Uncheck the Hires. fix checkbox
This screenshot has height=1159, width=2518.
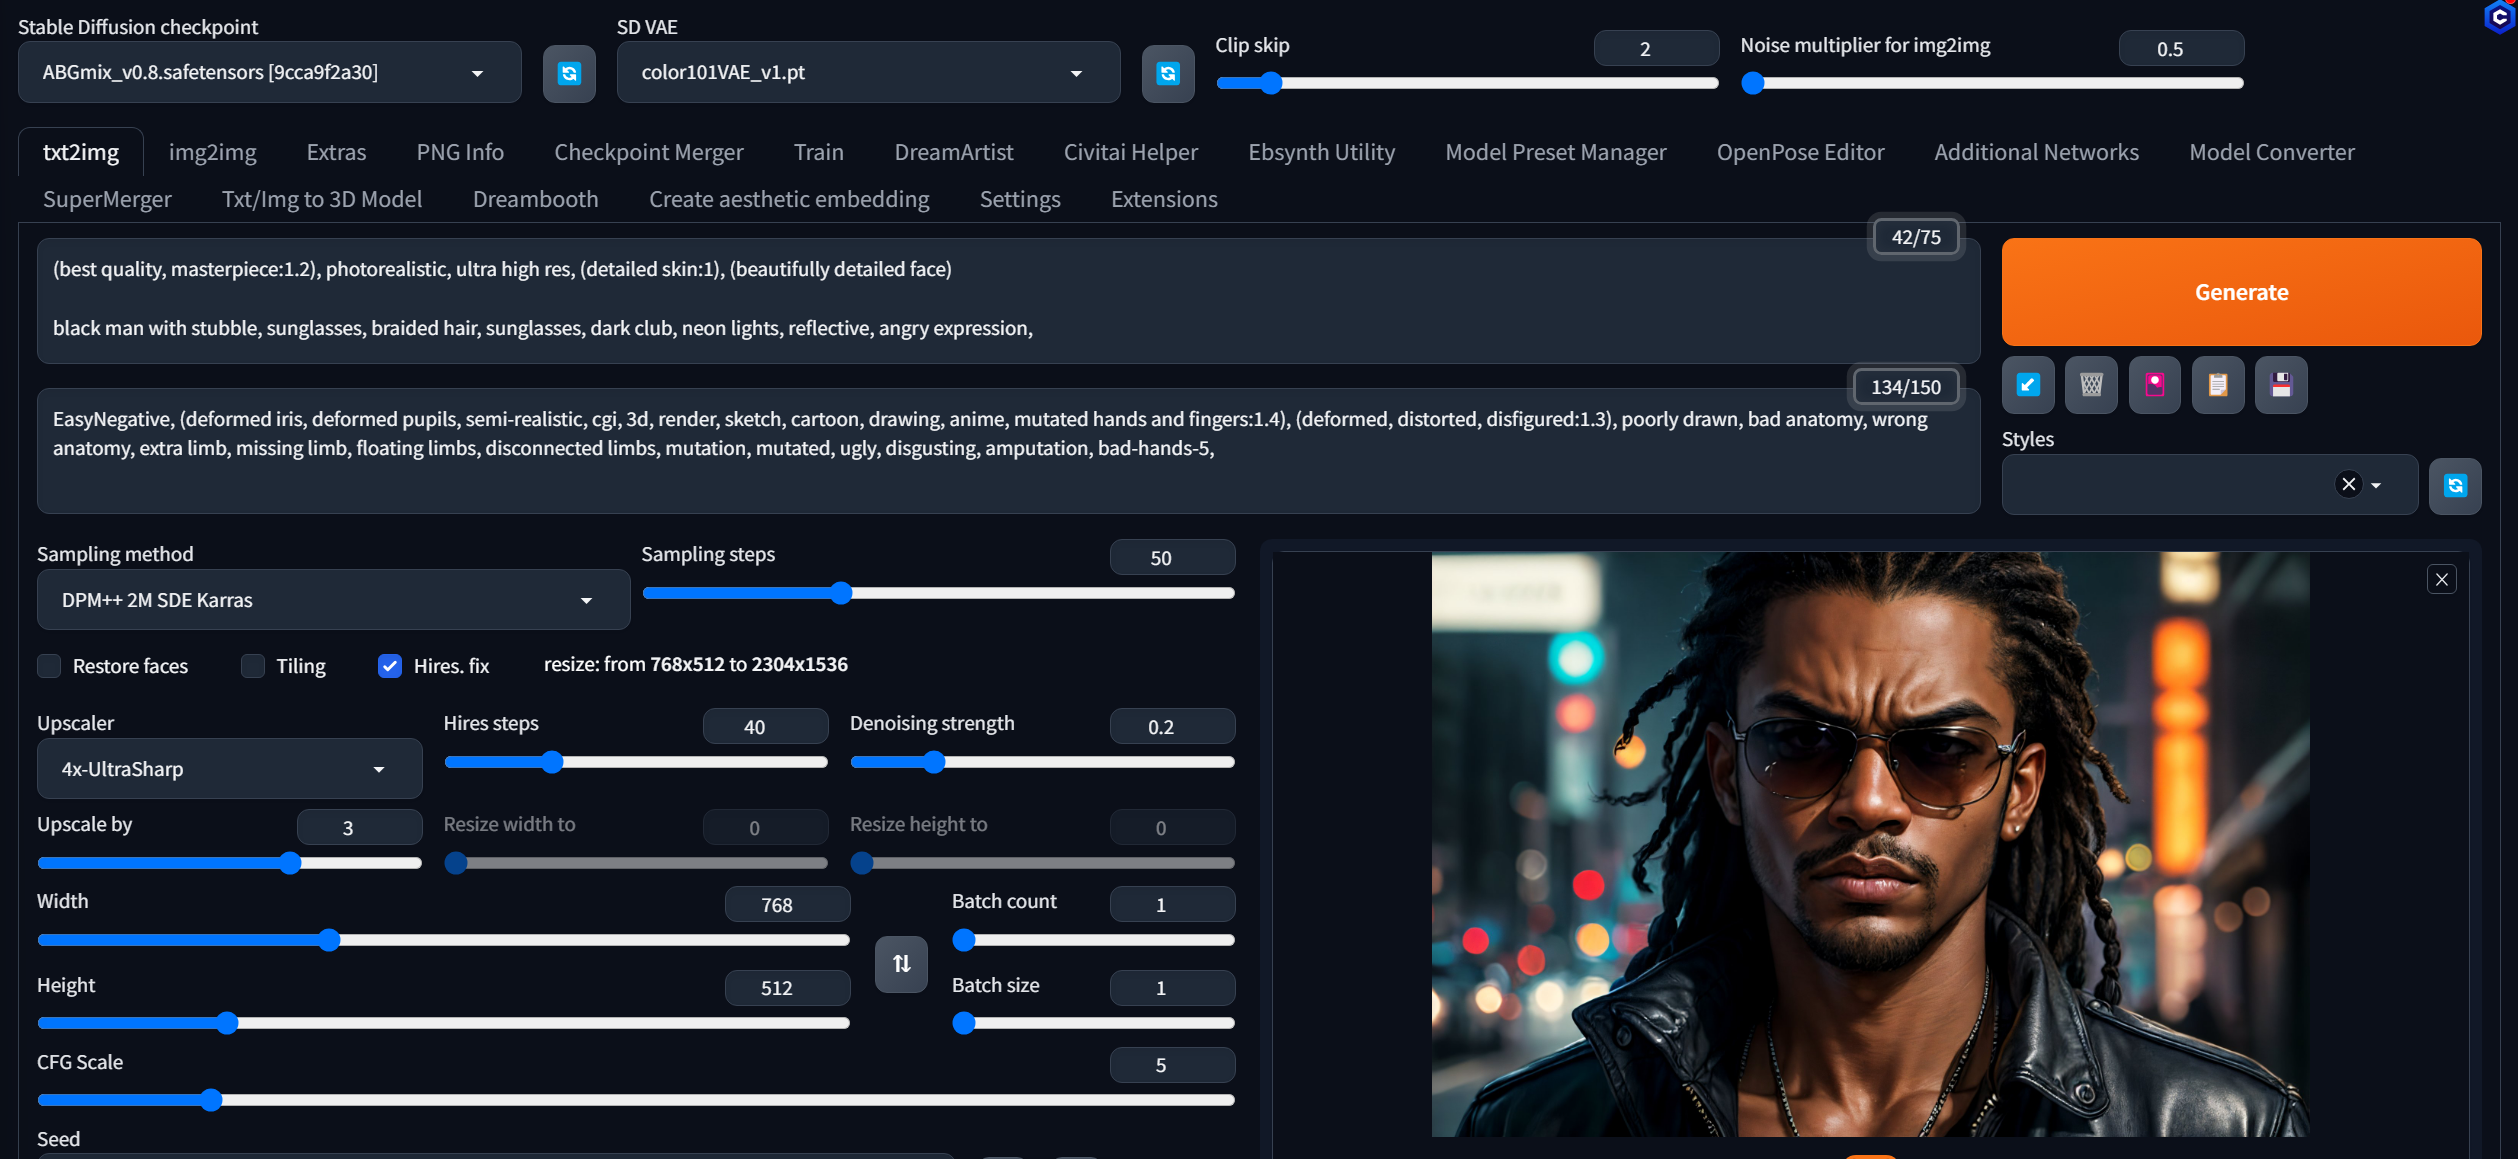(390, 666)
